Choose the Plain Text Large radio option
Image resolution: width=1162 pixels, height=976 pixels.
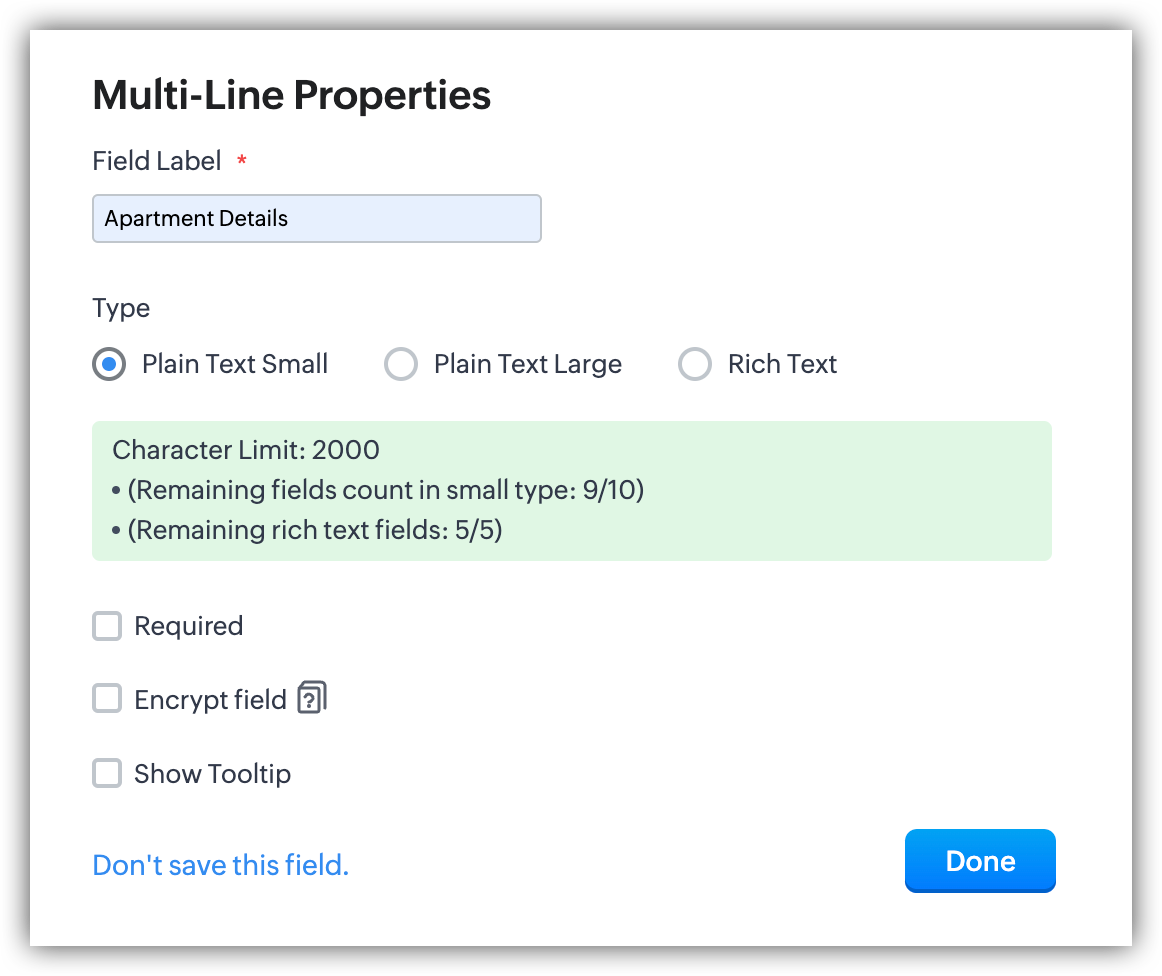click(401, 364)
